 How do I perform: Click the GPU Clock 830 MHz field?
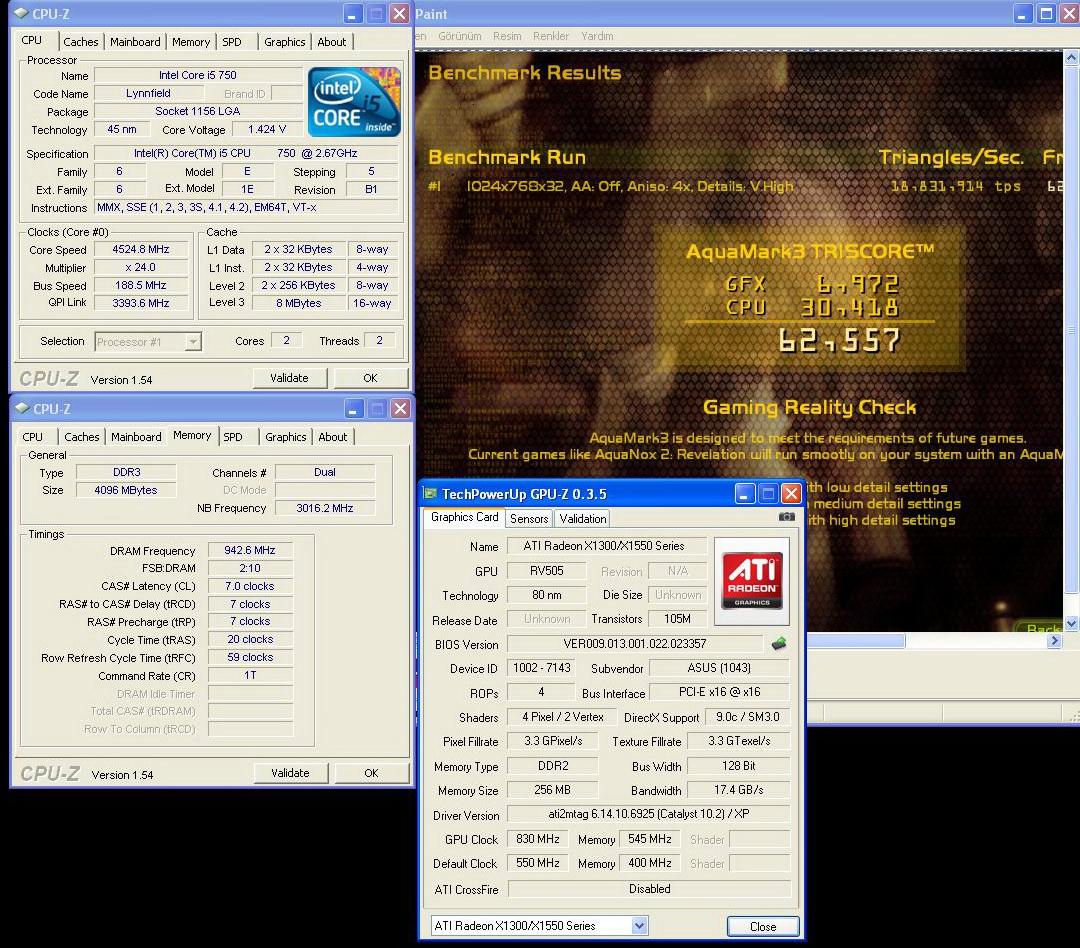click(538, 839)
